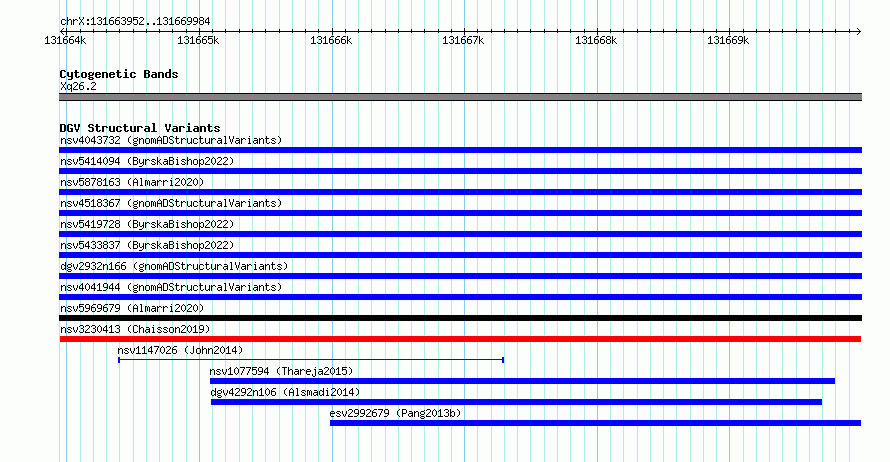890x462 pixels.
Task: Select the red bar for nsv3230413
Action: coord(460,339)
